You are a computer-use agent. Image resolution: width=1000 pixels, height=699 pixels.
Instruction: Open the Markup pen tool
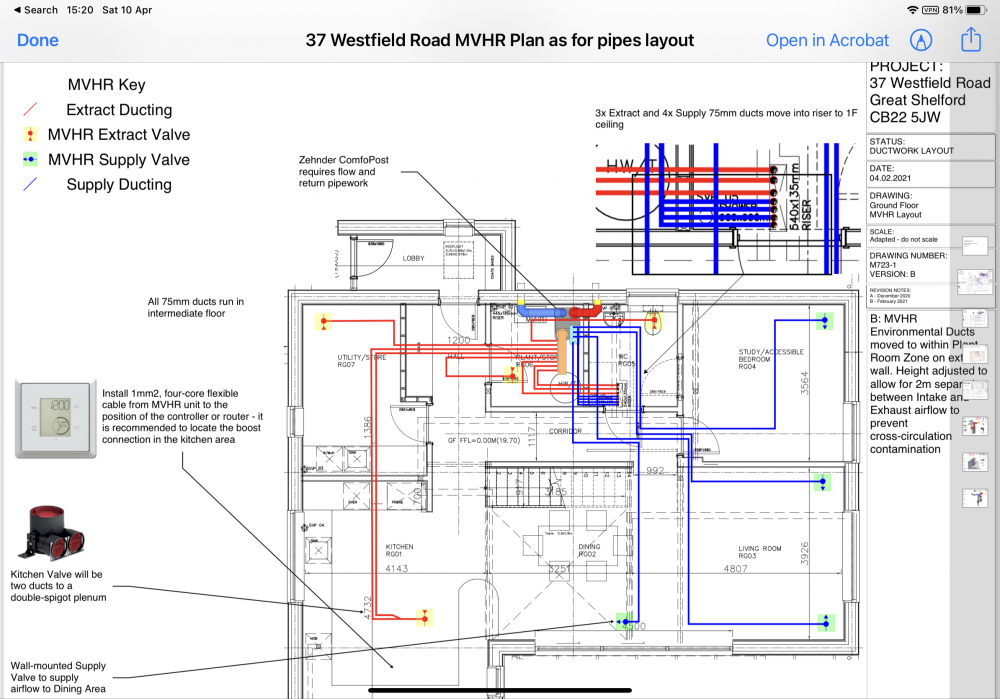pyautogui.click(x=920, y=40)
